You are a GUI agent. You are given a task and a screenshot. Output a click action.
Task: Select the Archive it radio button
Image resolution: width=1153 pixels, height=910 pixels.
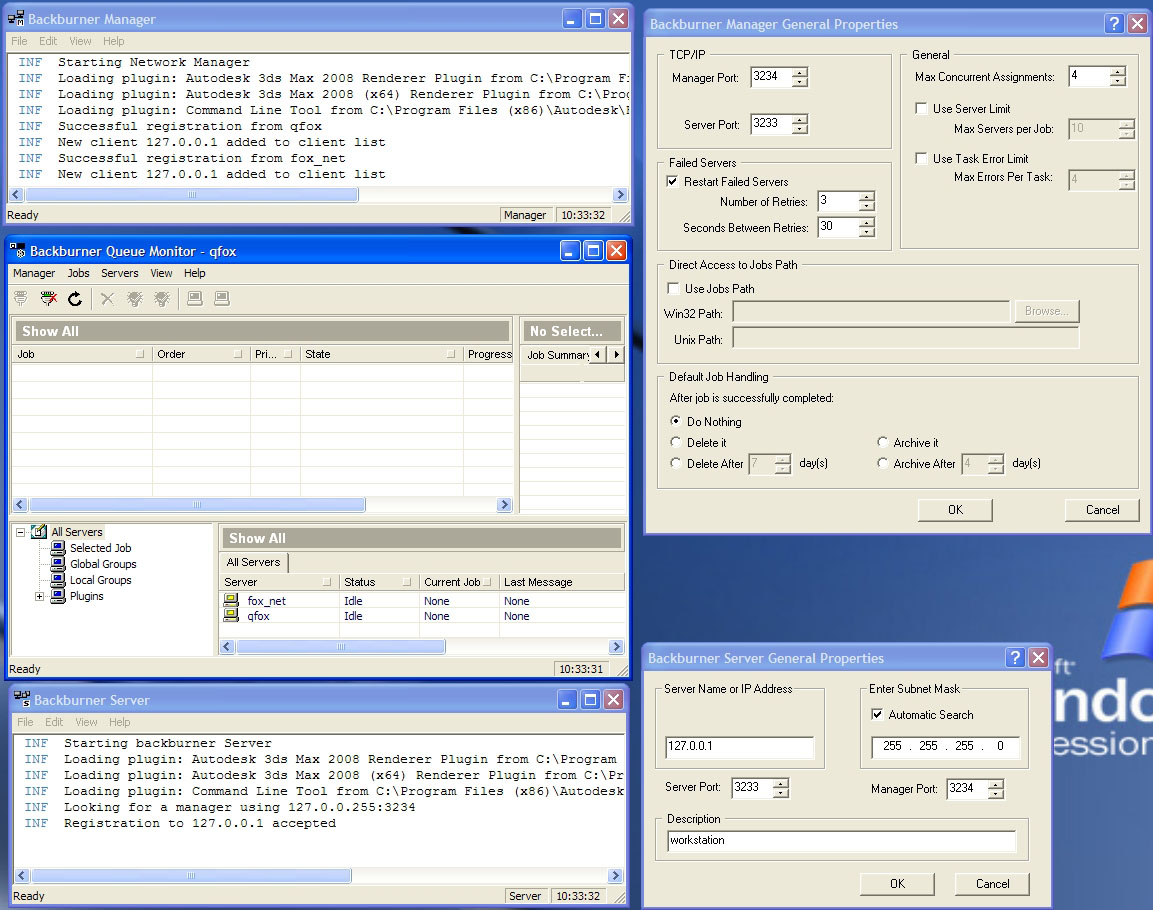tap(882, 443)
